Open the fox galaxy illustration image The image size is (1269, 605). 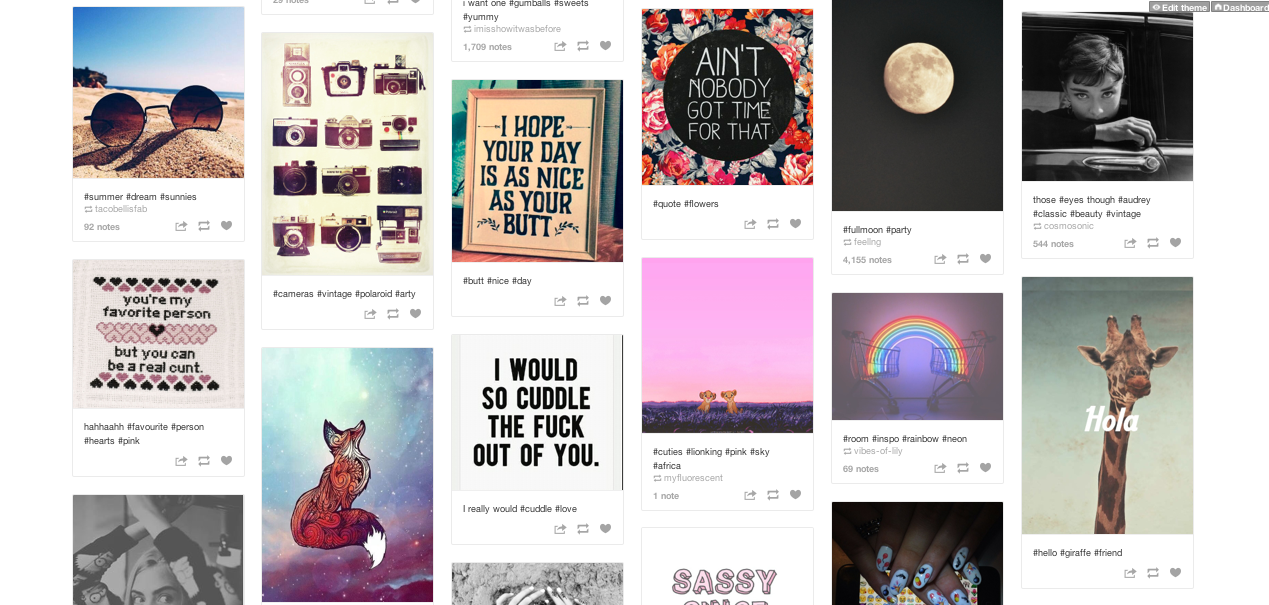(x=348, y=475)
